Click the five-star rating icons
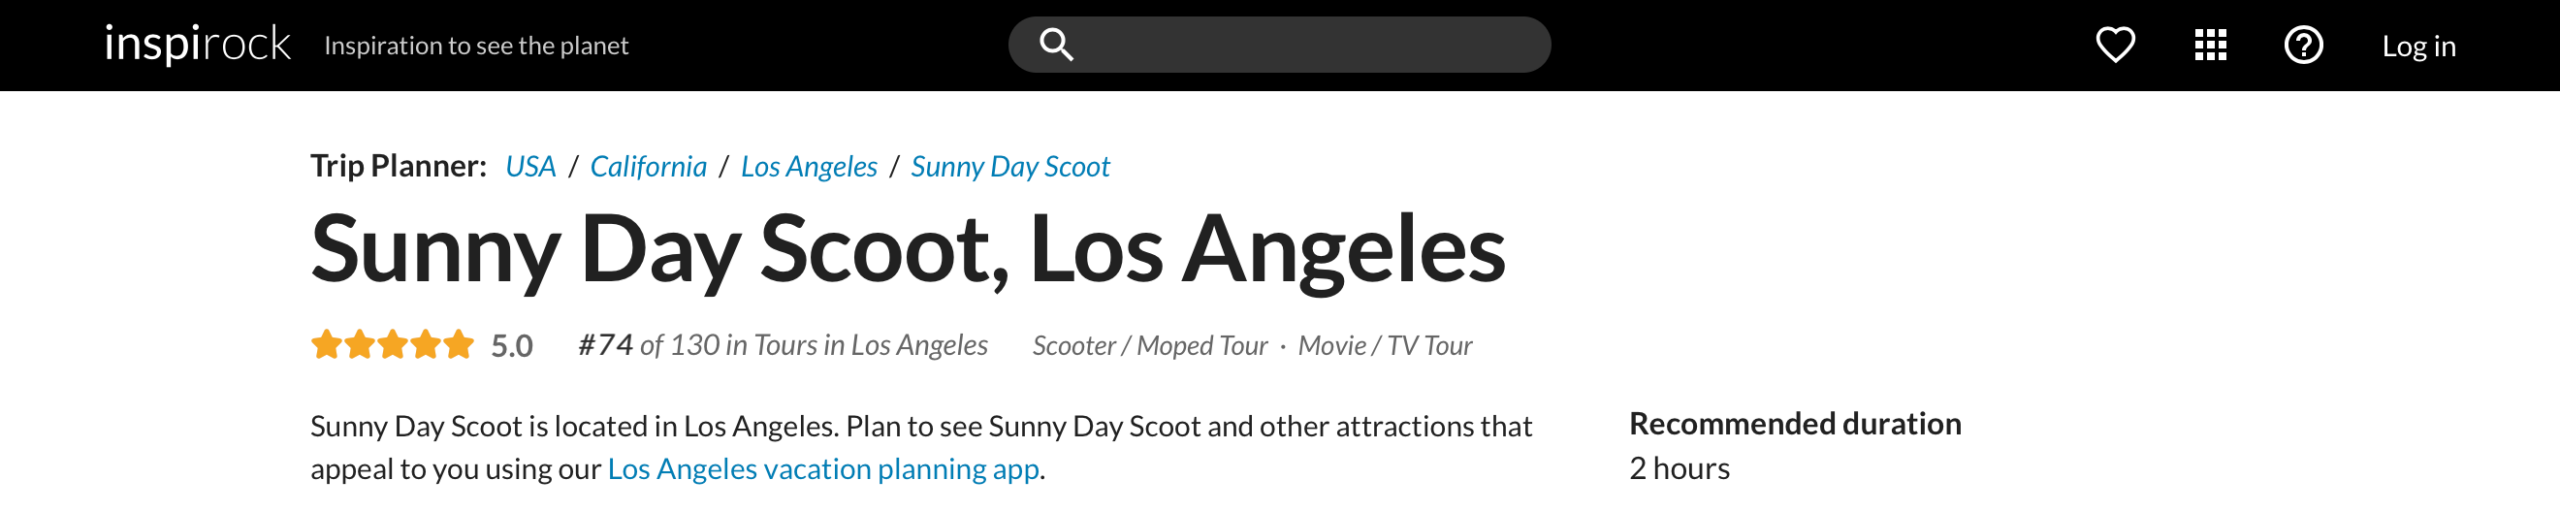Viewport: 2560px width, 512px height. click(392, 344)
